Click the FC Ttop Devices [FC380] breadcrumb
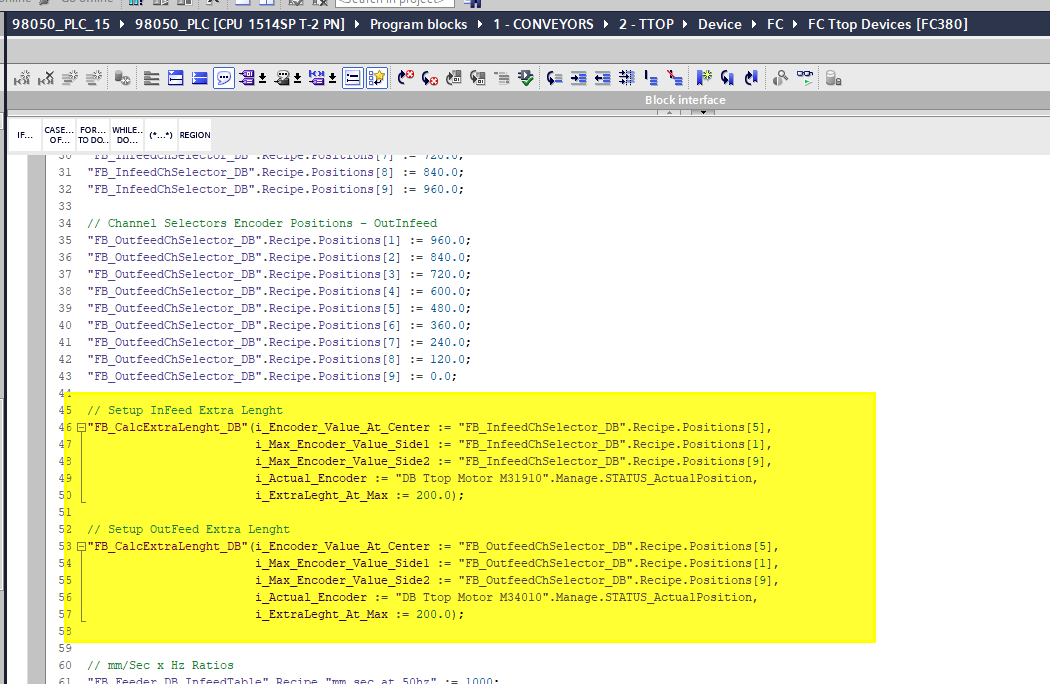Screen dimensions: 1050x684 point(887,24)
